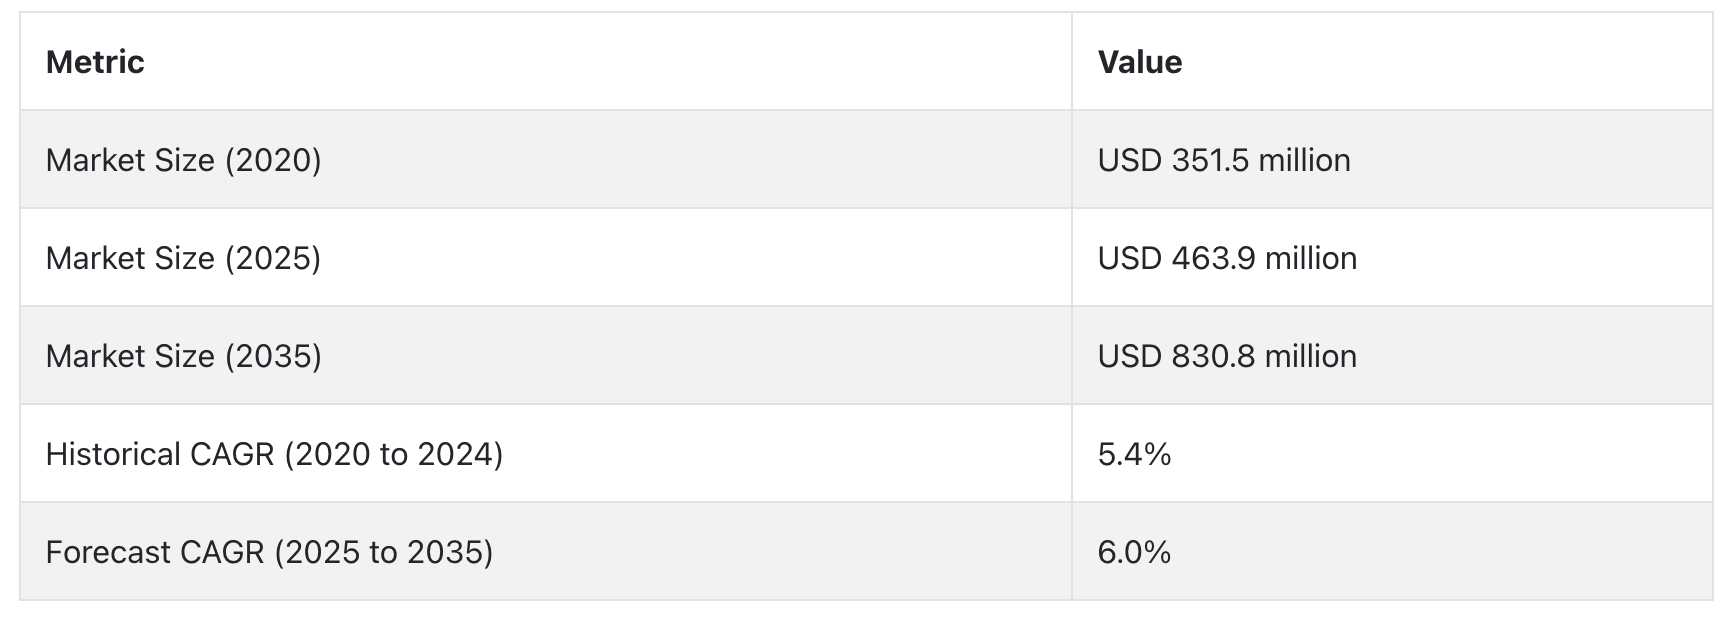Click the Market Size (2025) label
1734x618 pixels.
(x=183, y=258)
